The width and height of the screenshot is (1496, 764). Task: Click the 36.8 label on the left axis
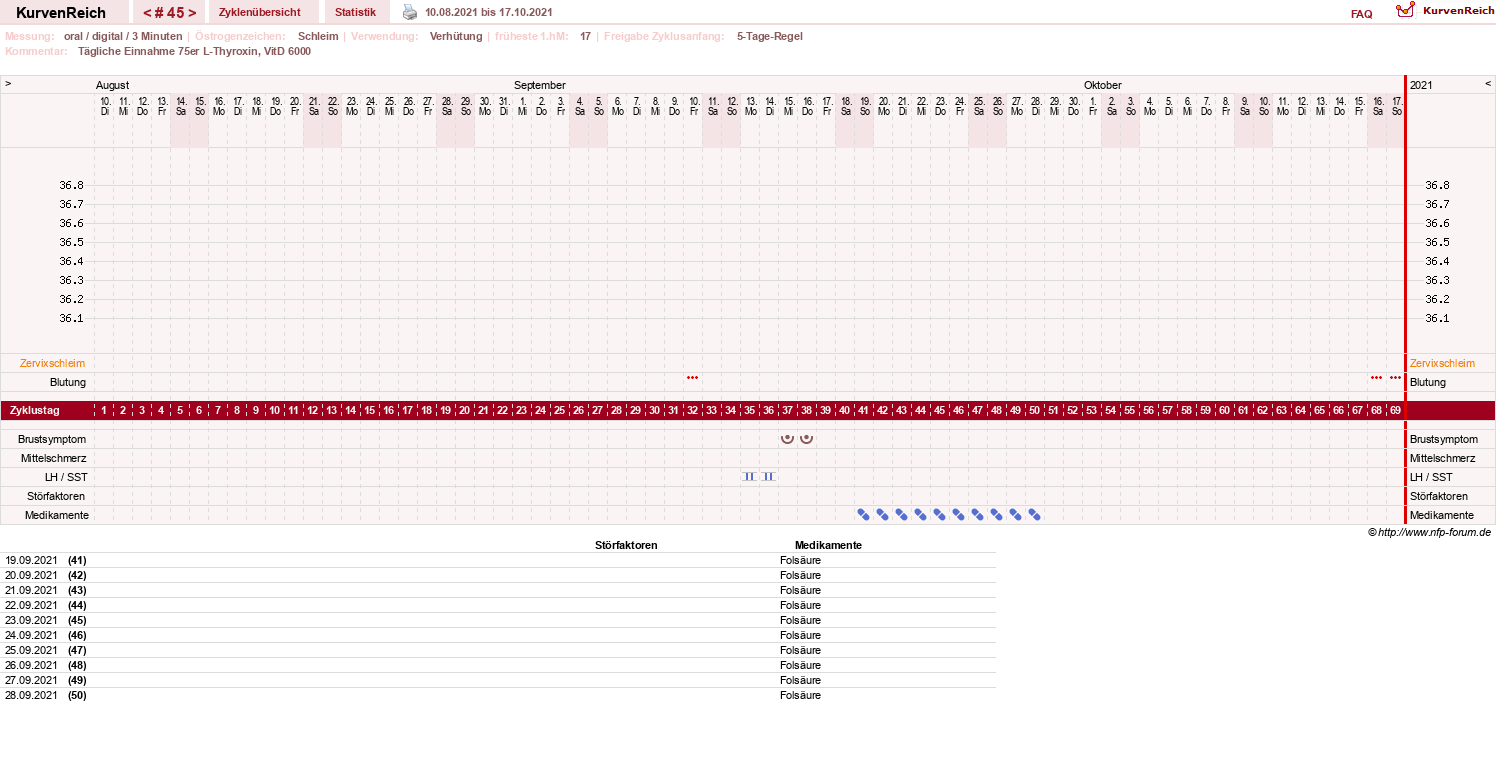(72, 185)
